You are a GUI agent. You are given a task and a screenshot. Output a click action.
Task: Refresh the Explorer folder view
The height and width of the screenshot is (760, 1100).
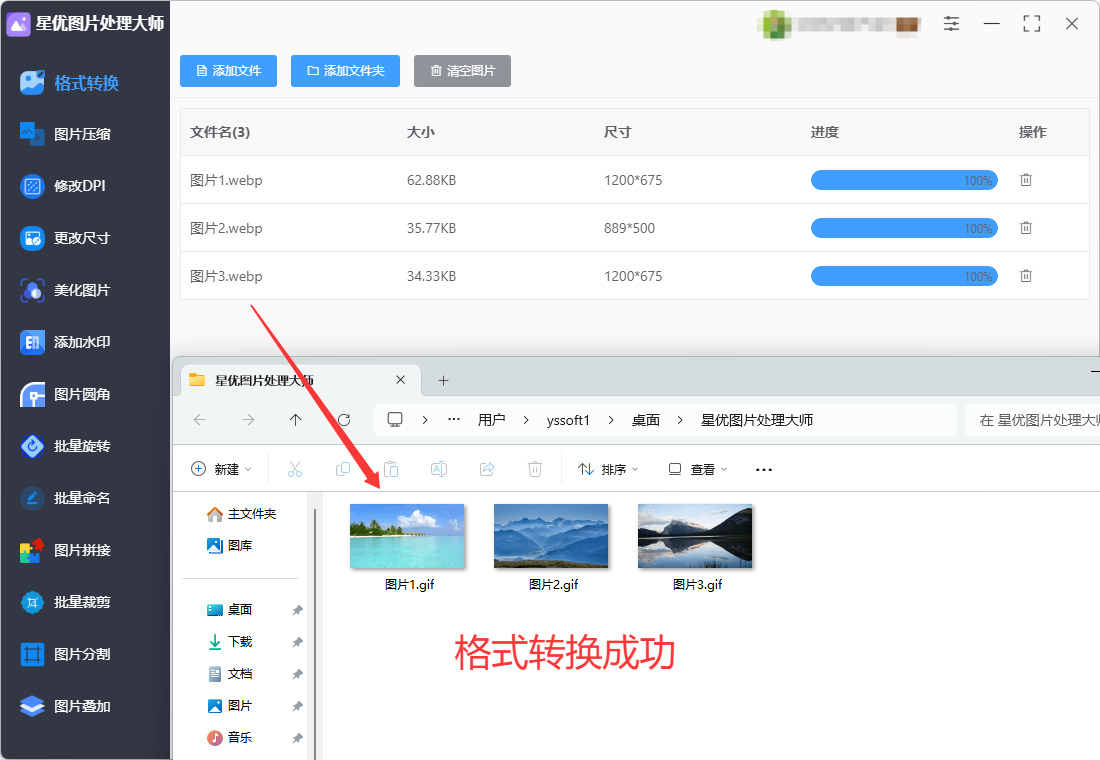(344, 420)
